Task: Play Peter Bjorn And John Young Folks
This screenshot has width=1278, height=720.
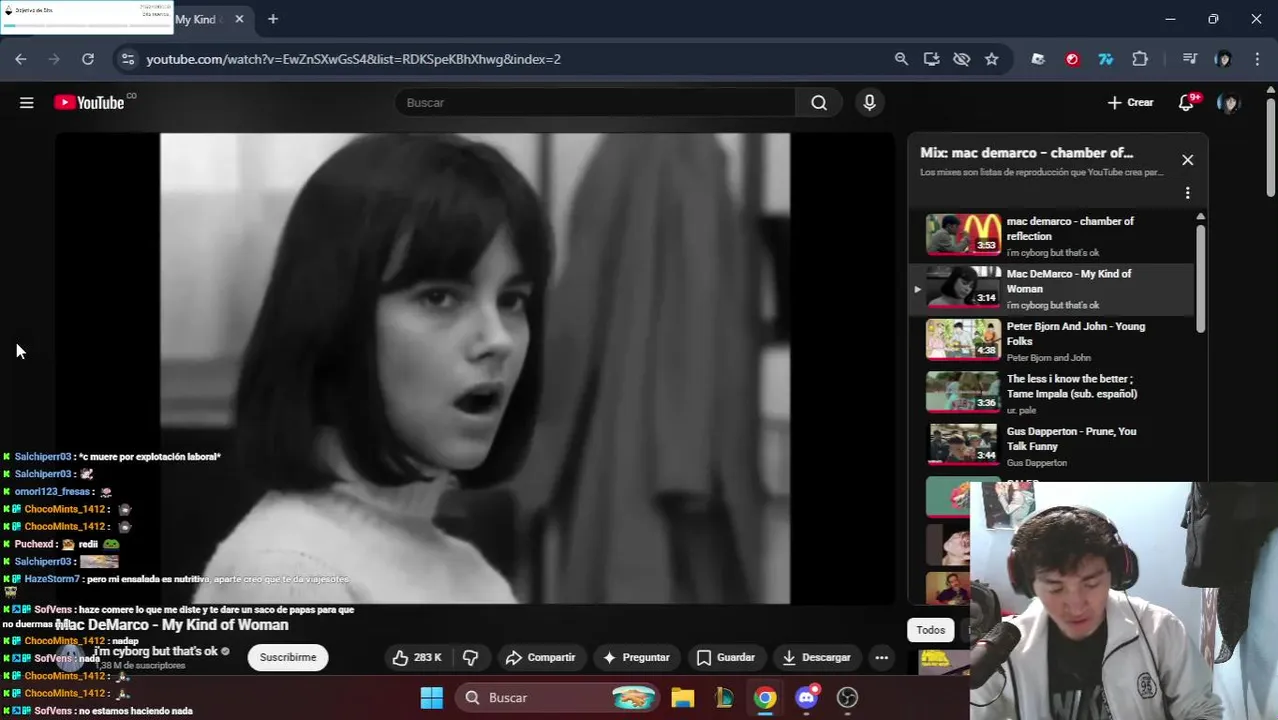Action: 1050,341
